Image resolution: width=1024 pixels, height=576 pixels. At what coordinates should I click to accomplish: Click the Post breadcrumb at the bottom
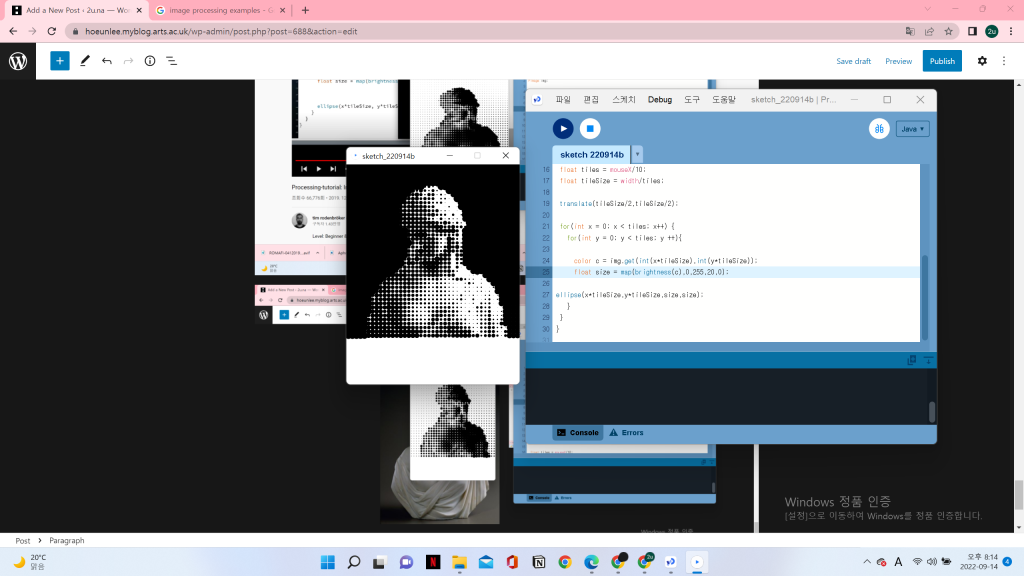[x=23, y=541]
